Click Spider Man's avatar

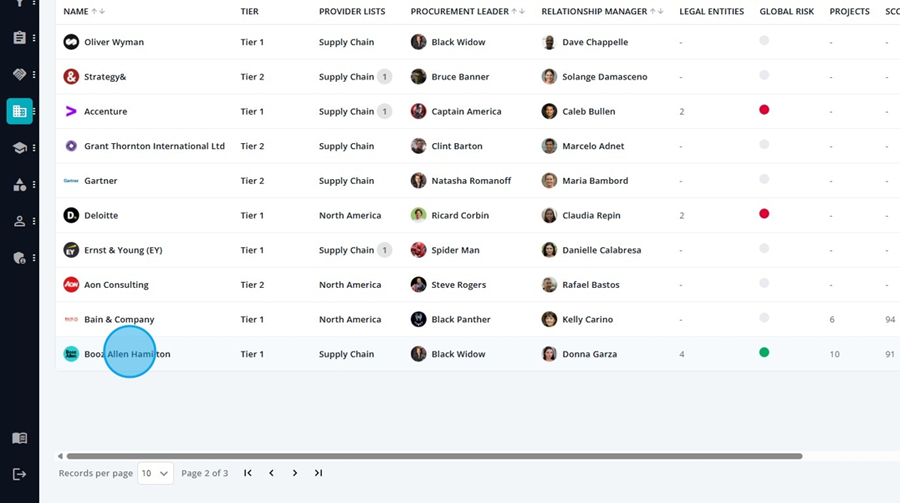[418, 250]
